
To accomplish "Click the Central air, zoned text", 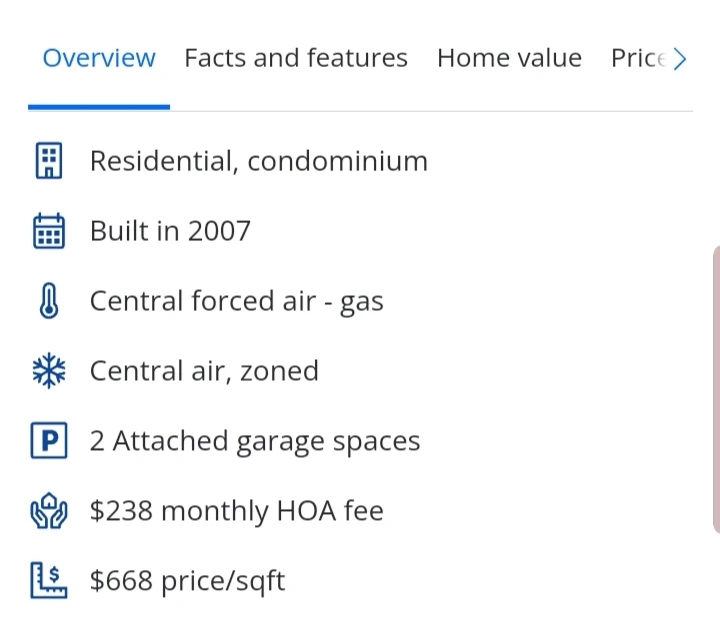I will [204, 371].
